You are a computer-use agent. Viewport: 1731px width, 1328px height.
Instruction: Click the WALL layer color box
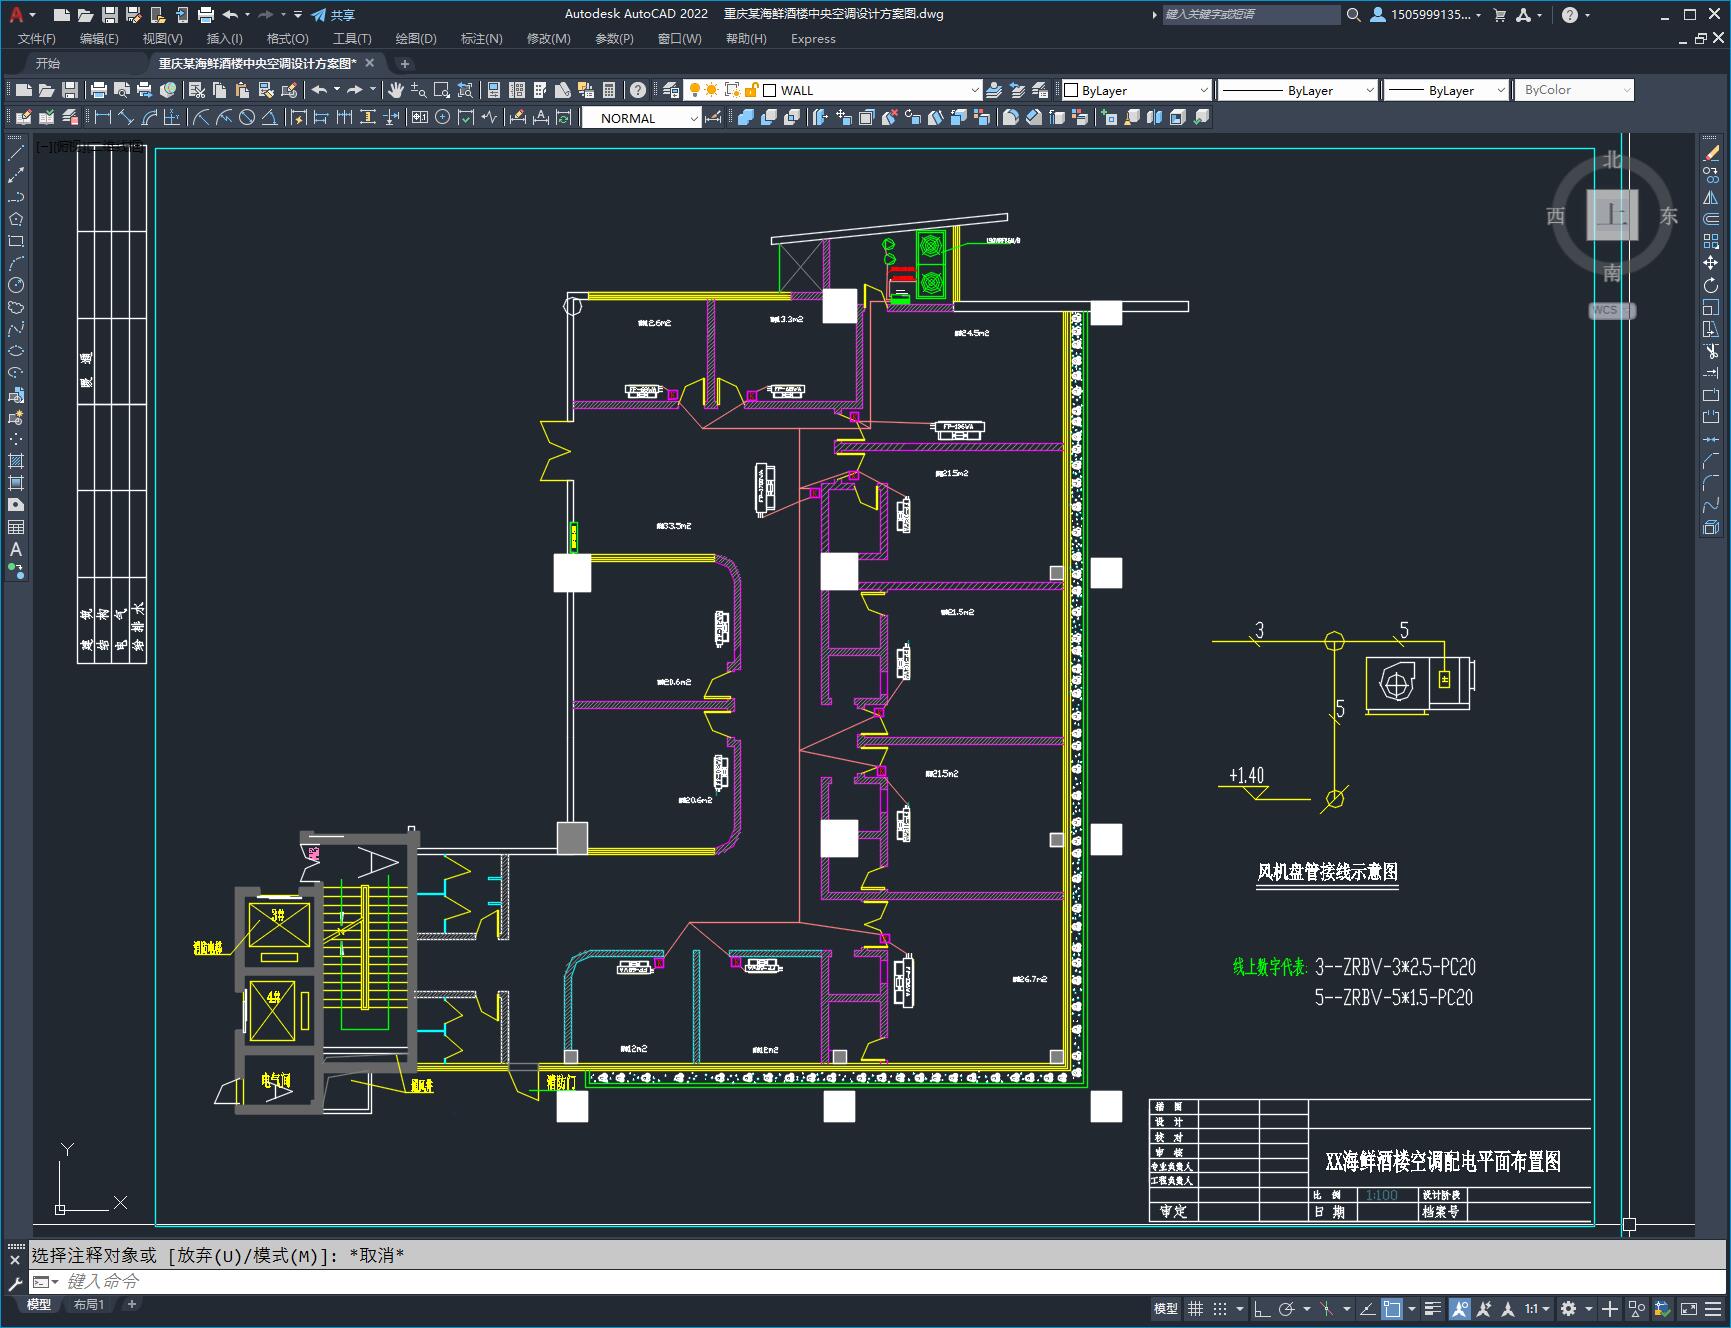coord(770,90)
